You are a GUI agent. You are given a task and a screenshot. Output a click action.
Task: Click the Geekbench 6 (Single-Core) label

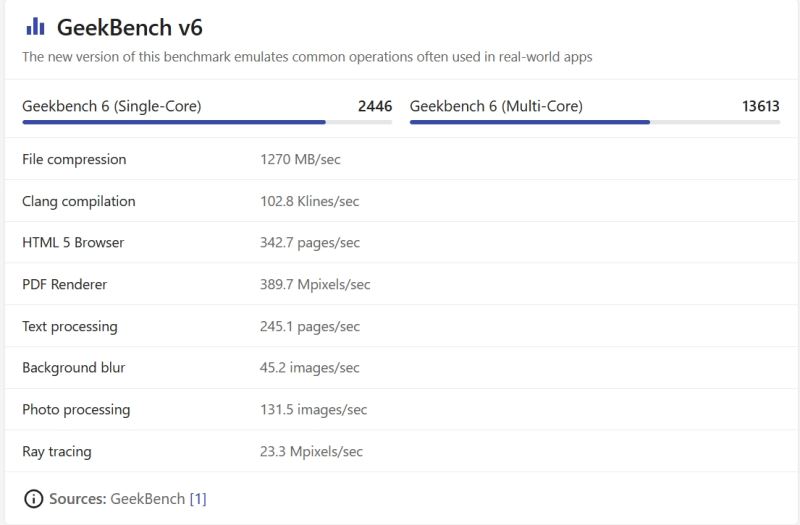[111, 106]
